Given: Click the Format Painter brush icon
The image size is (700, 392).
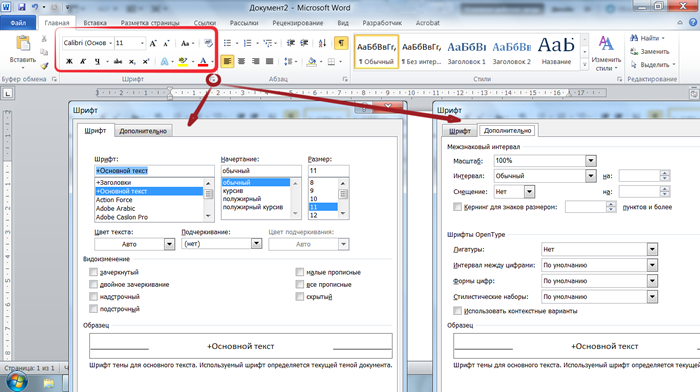Looking at the screenshot, I should tap(44, 66).
